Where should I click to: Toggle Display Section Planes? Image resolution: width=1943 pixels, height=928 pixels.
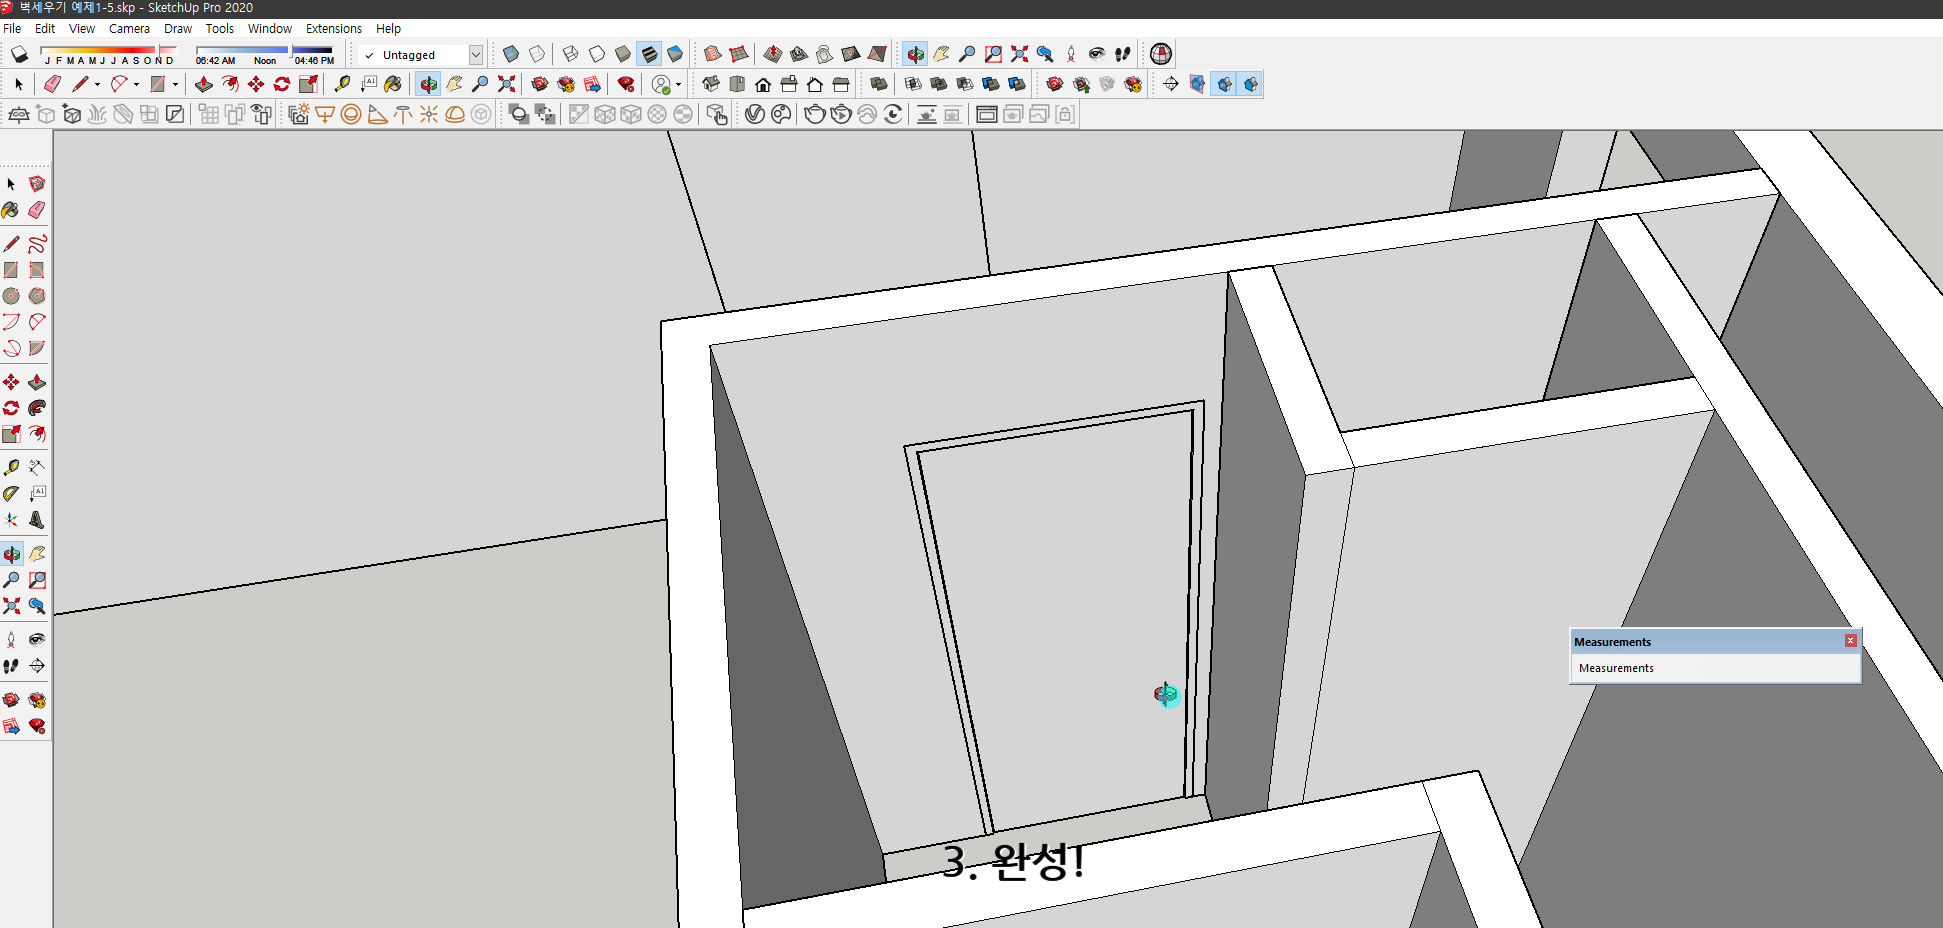[1198, 84]
